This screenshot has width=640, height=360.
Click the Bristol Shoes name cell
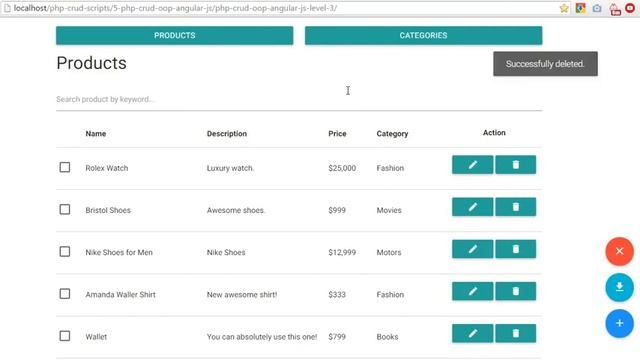[x=108, y=210]
